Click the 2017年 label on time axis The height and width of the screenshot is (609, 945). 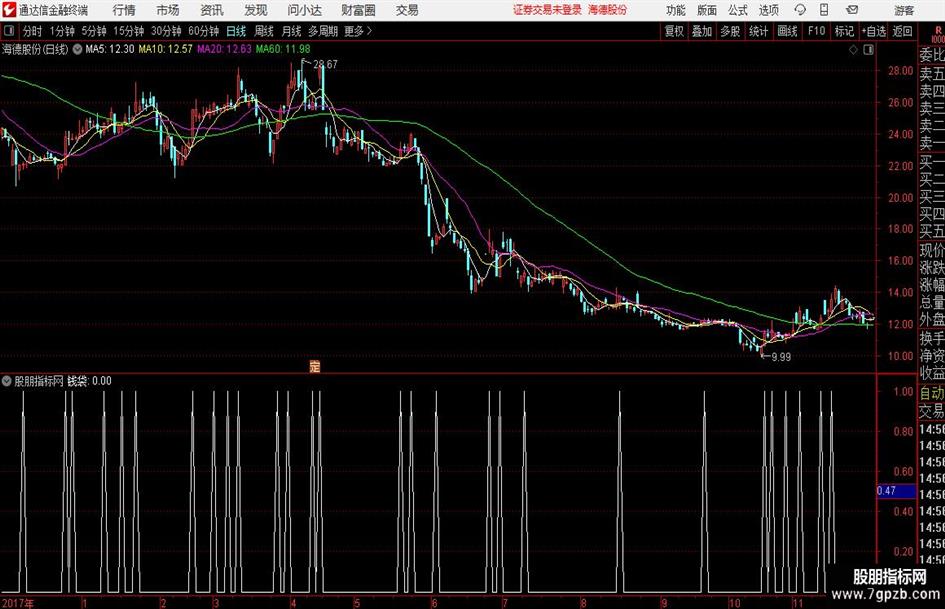point(17,603)
